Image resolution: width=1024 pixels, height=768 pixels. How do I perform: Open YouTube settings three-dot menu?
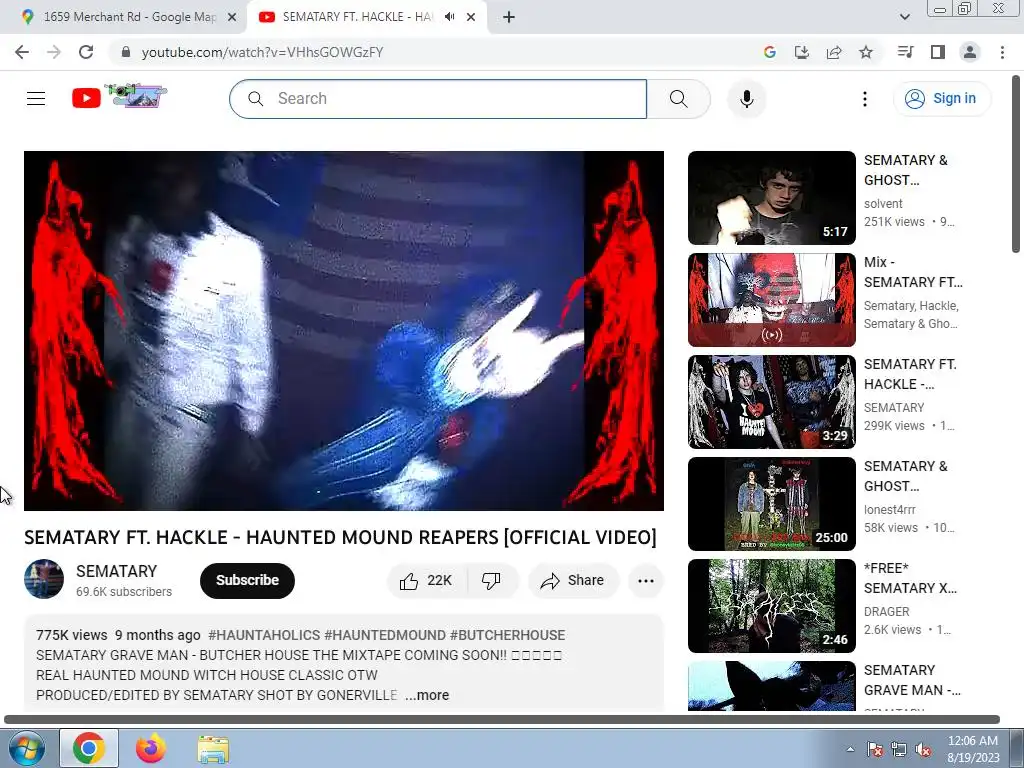coord(865,99)
